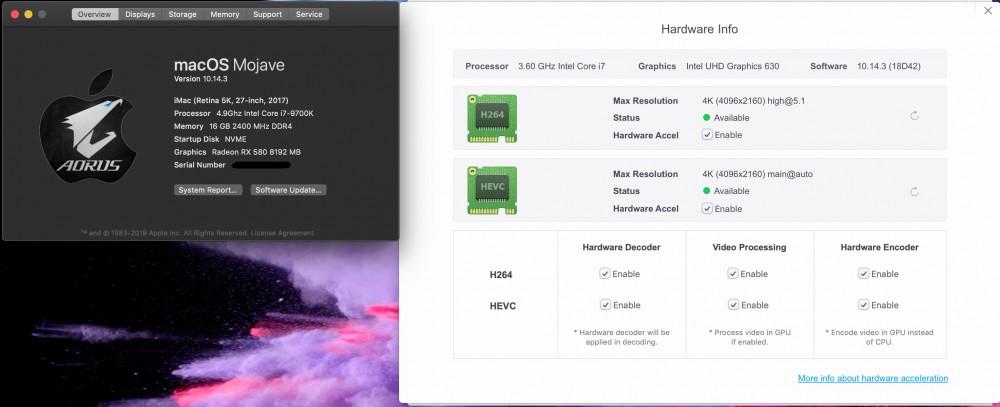Toggle HEVC Hardware Encoder Enable checkbox
This screenshot has height=407, width=1000.
pos(864,304)
